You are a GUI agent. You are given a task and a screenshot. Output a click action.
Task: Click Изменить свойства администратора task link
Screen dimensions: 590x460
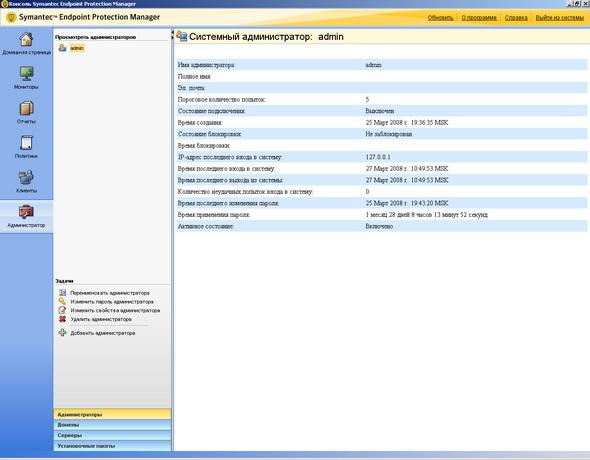tap(116, 311)
